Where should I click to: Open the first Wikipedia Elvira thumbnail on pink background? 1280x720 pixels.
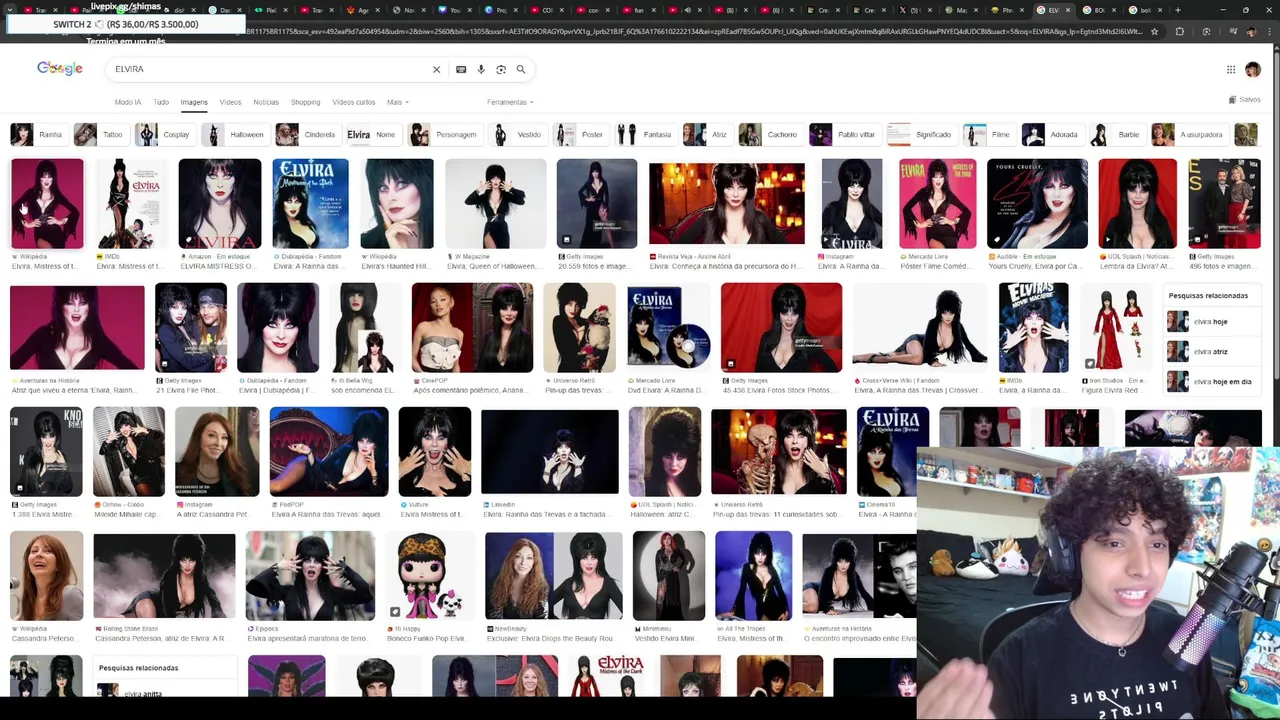(47, 203)
